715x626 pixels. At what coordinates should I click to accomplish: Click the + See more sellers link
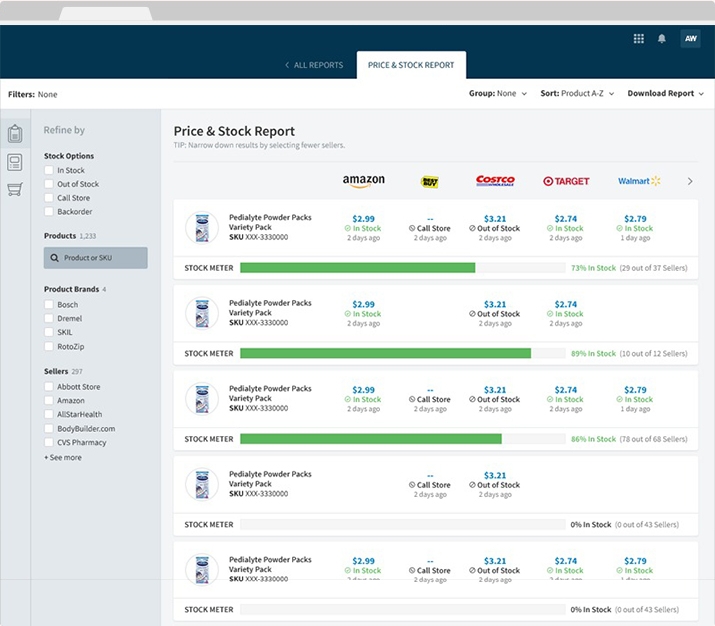[x=63, y=458]
